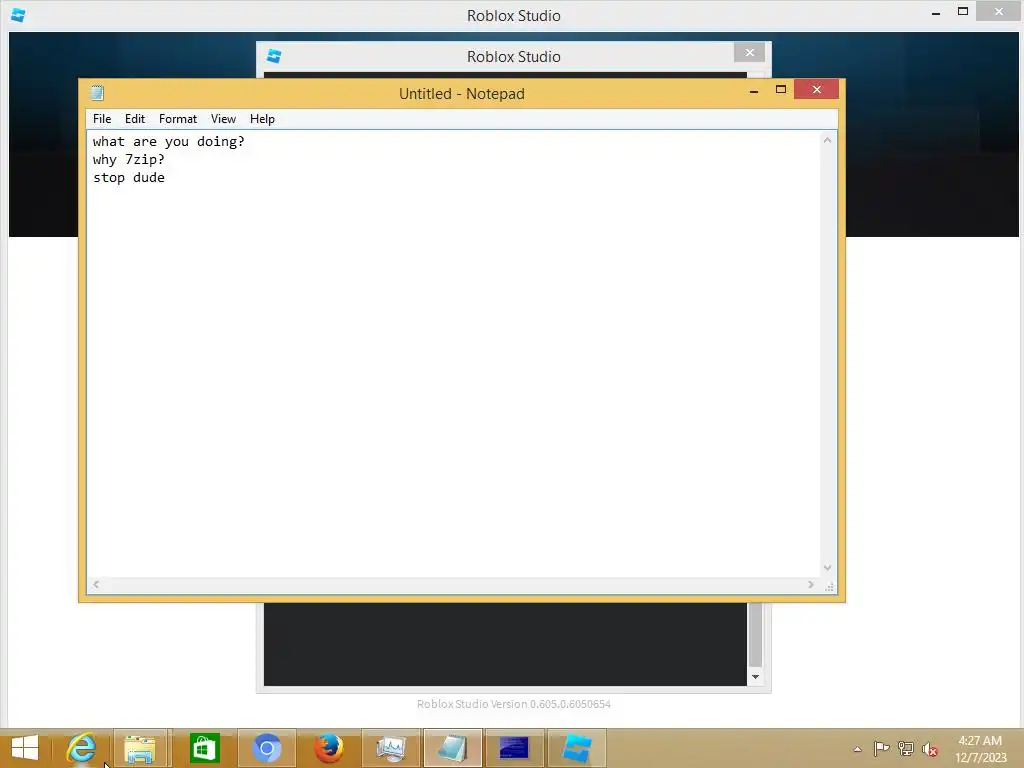Click Notepad vertical scrollbar down arrow

coord(827,568)
